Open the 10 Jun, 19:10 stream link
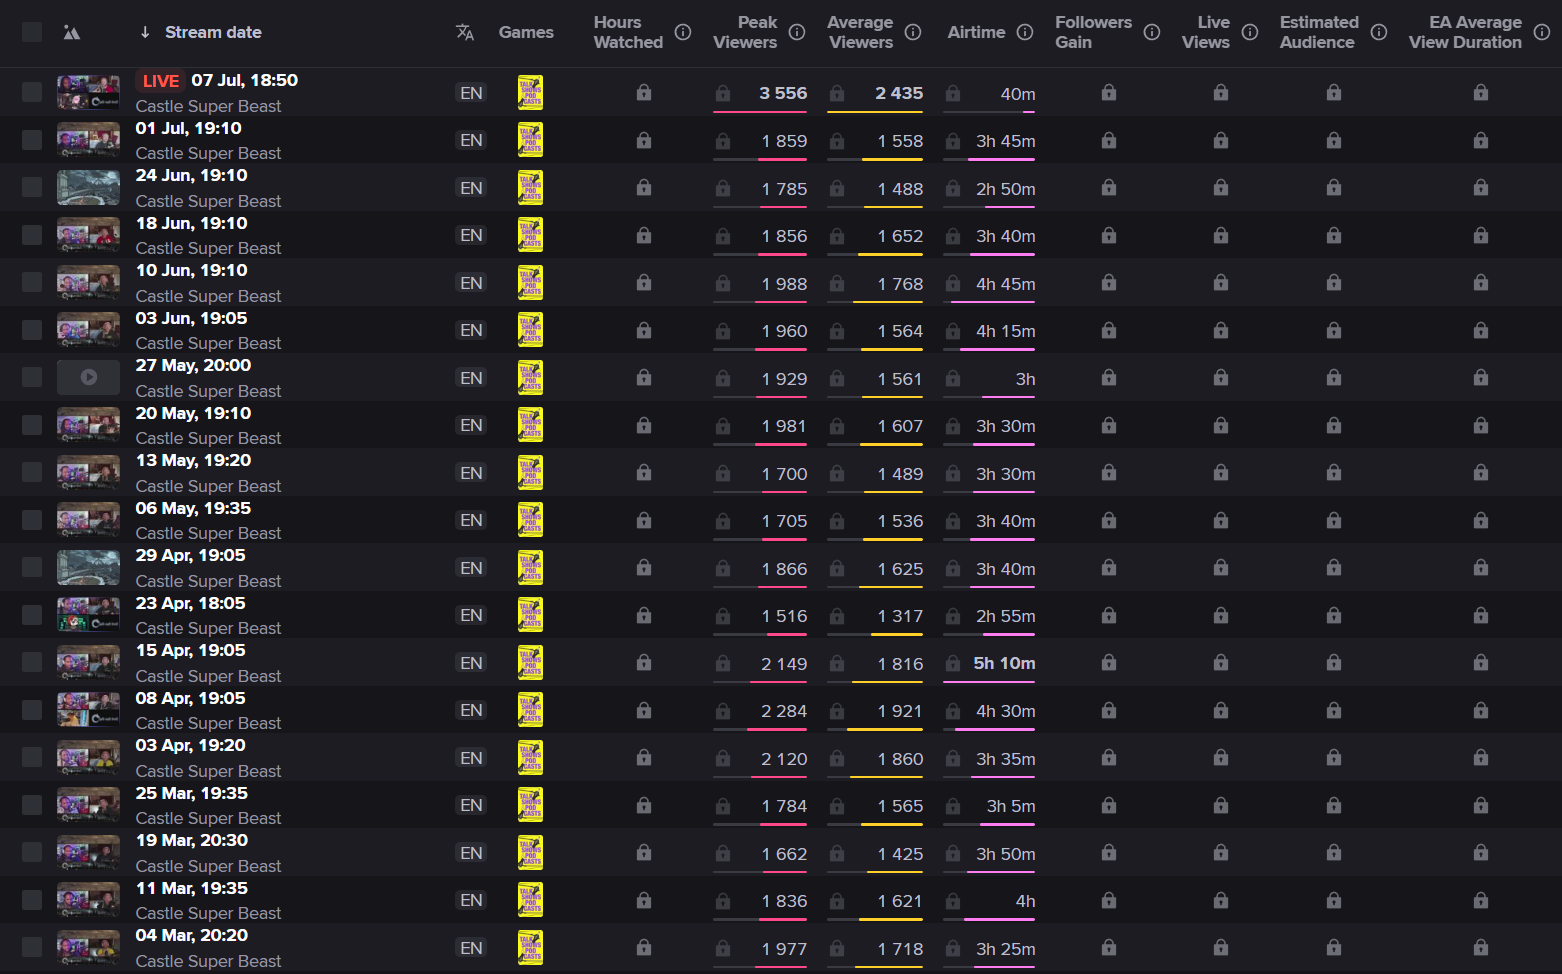1562x974 pixels. coord(192,270)
